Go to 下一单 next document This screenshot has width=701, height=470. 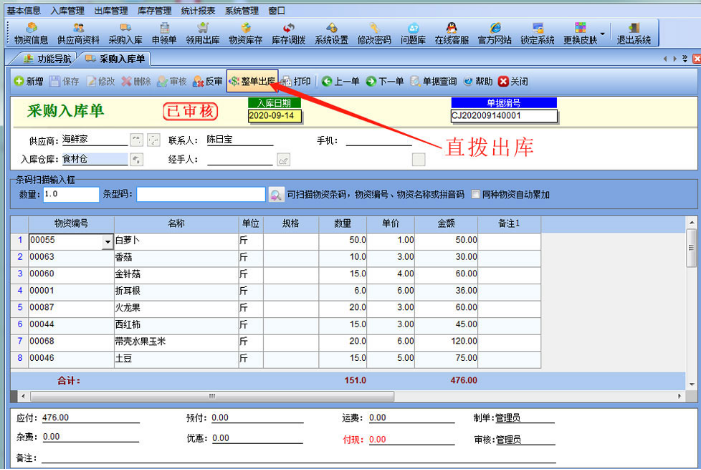tap(384, 81)
